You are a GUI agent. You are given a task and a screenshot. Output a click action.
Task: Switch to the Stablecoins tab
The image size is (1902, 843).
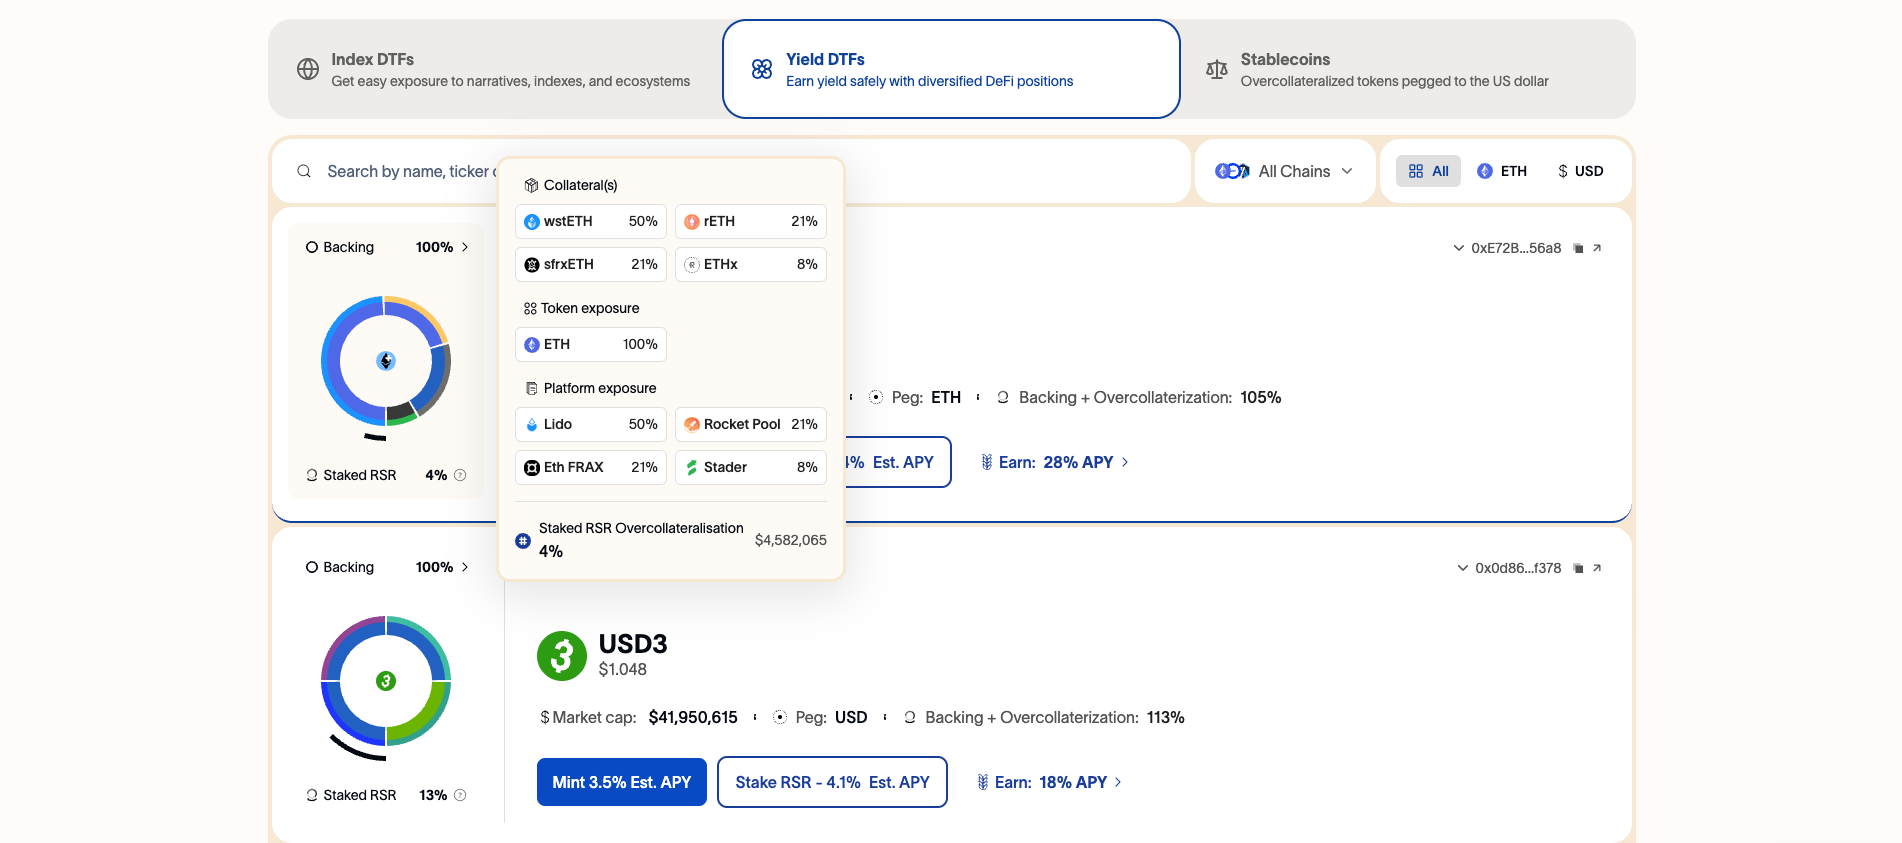(x=1407, y=69)
